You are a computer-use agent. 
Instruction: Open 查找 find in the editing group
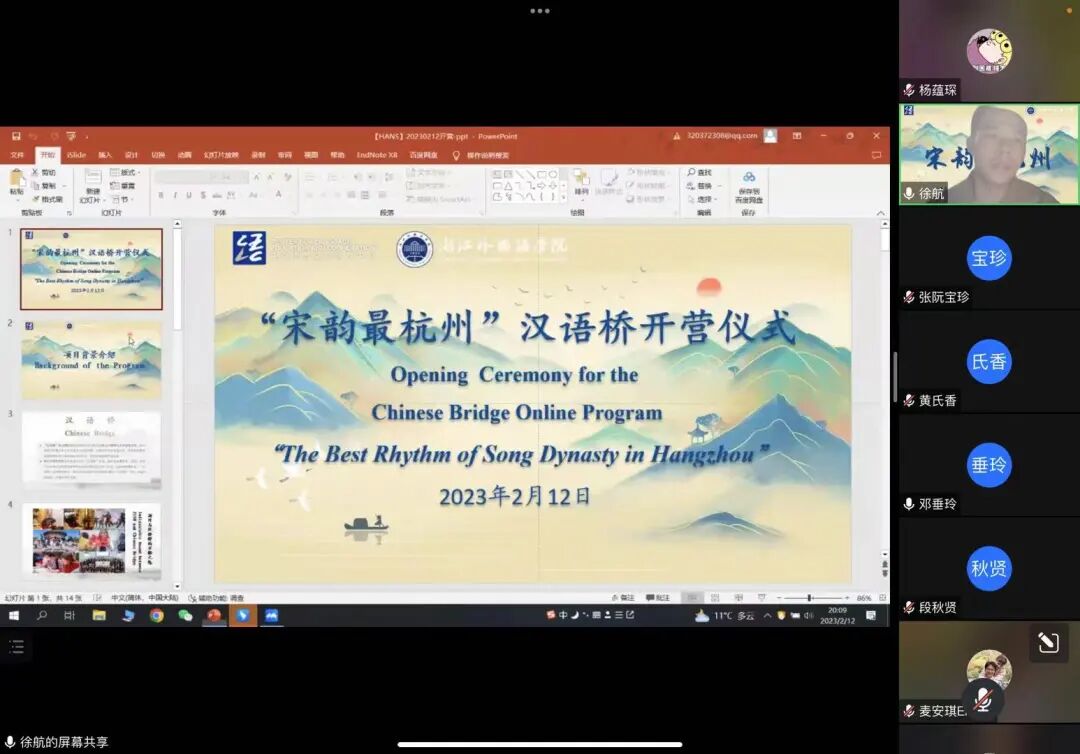pos(699,172)
